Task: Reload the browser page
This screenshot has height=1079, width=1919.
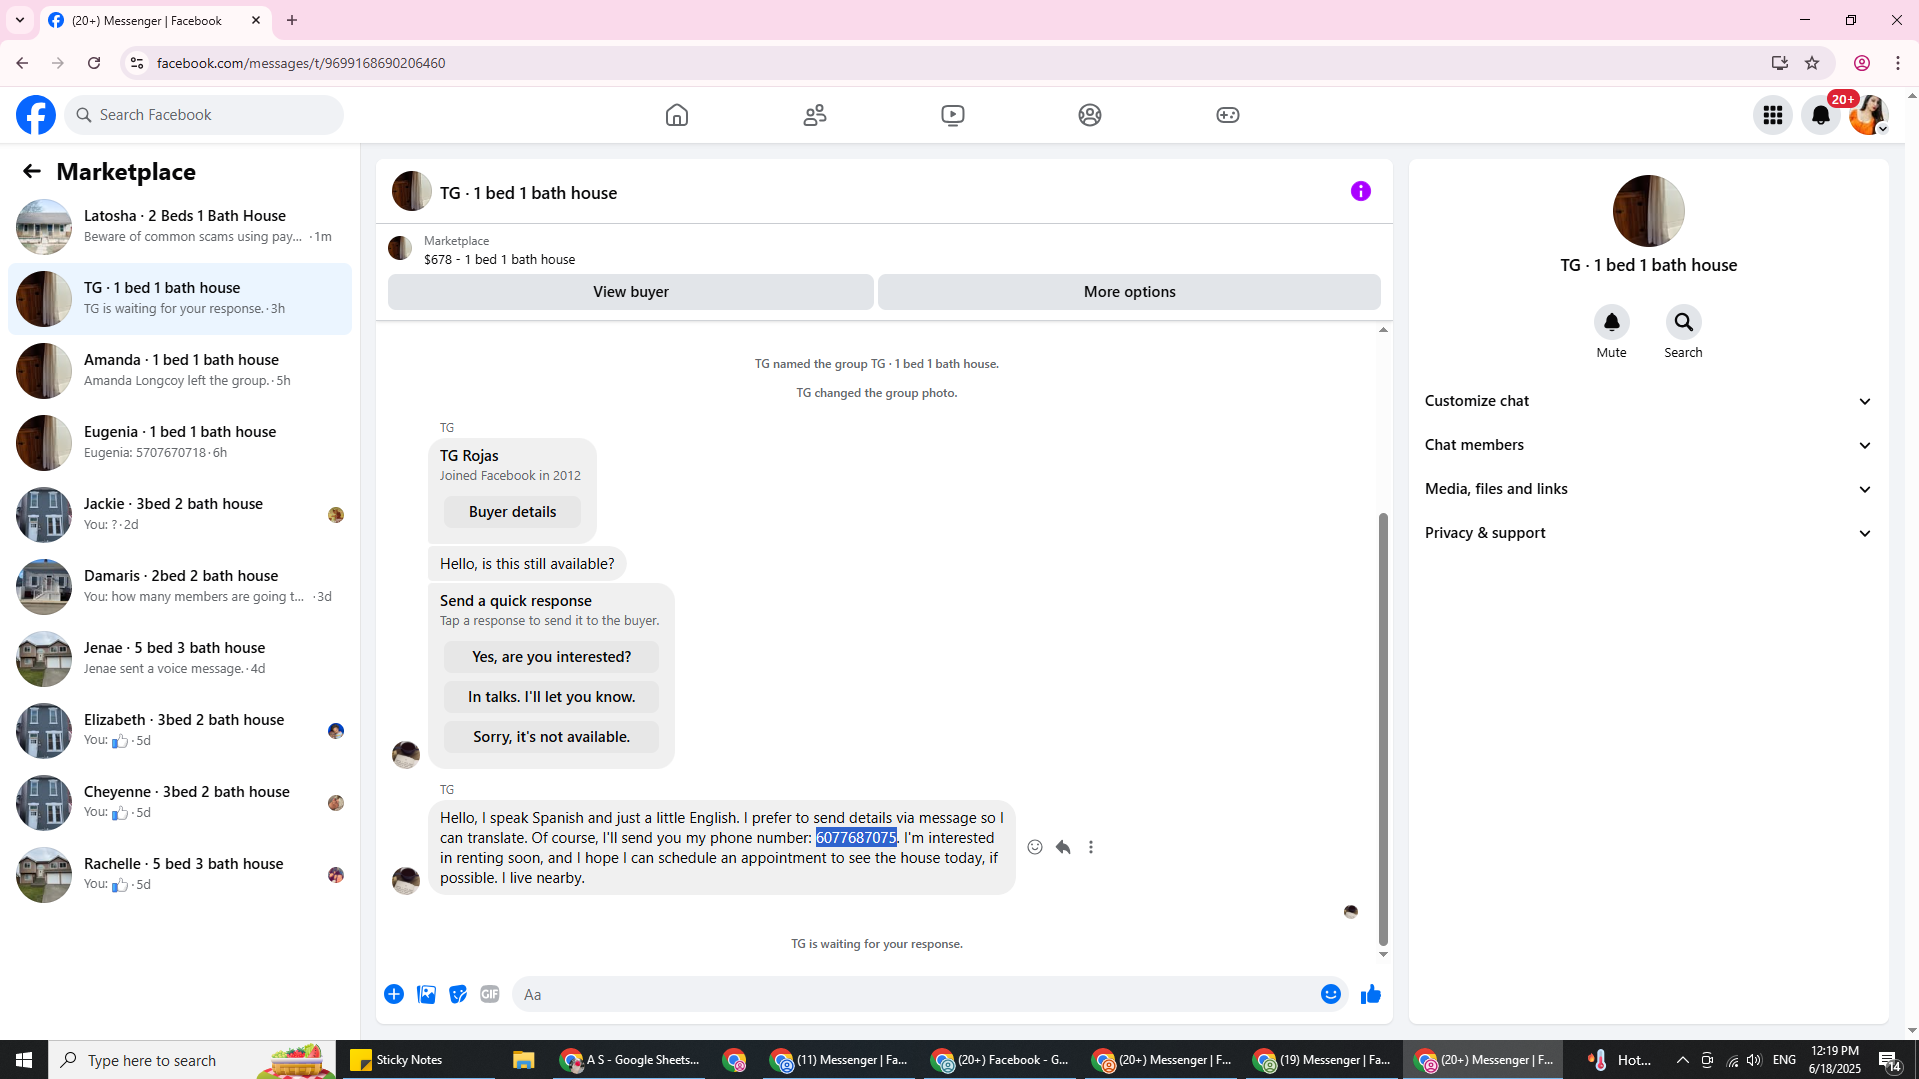Action: tap(94, 63)
